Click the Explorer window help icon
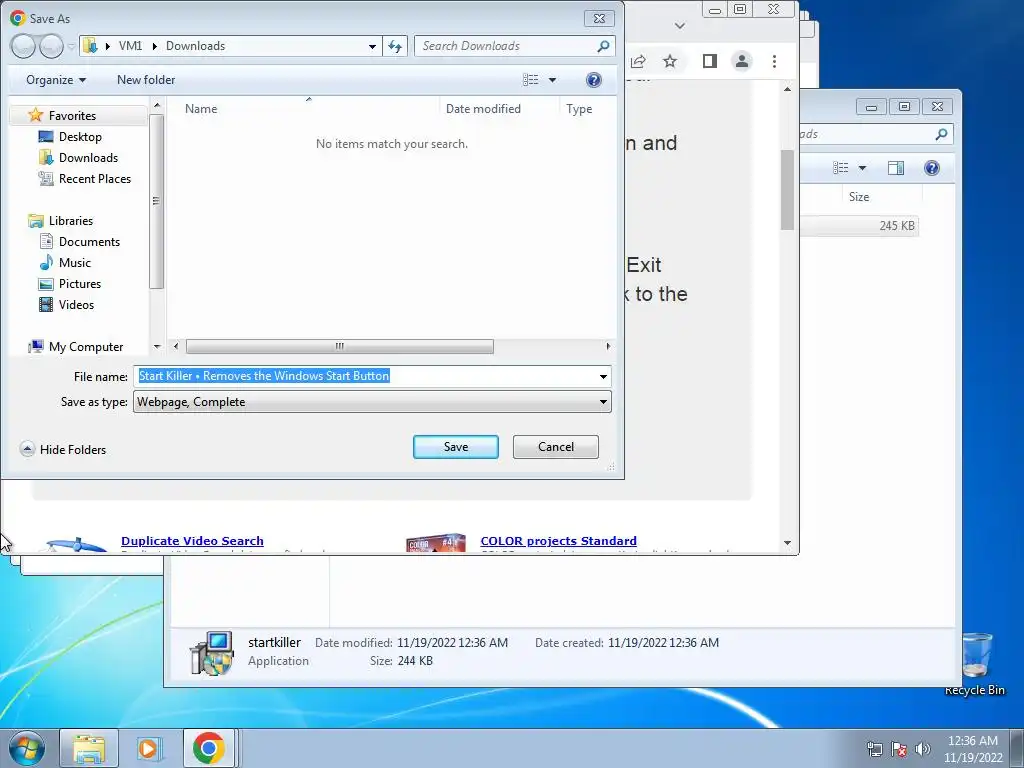This screenshot has width=1024, height=768. [932, 168]
